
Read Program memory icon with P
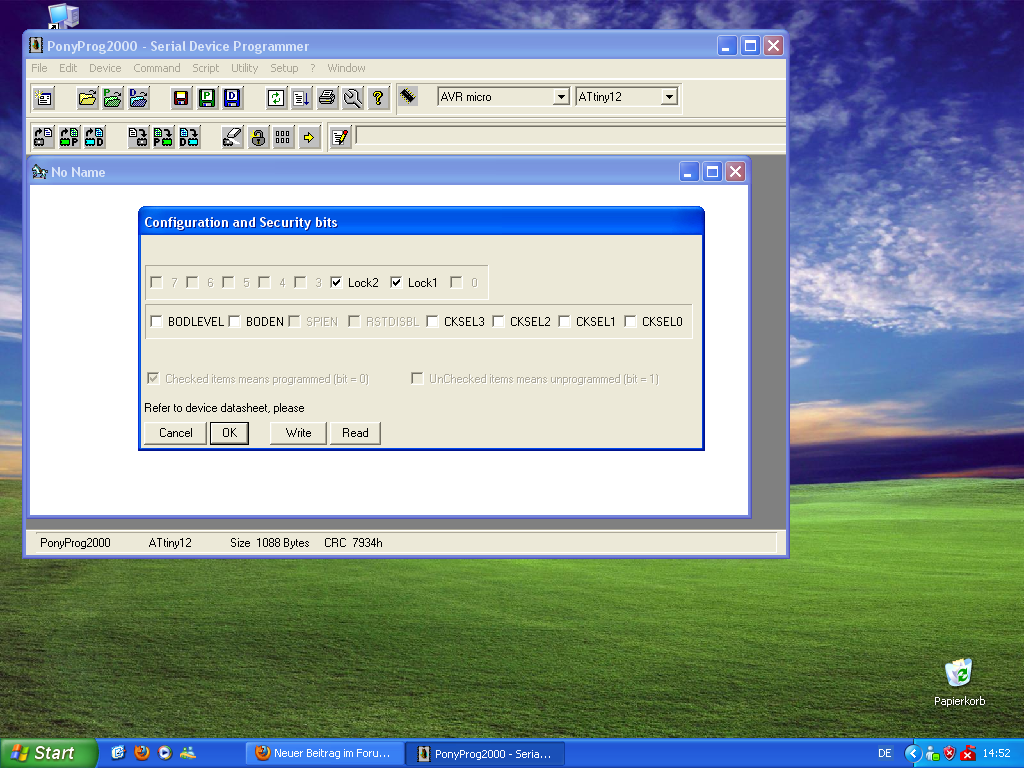pos(69,137)
